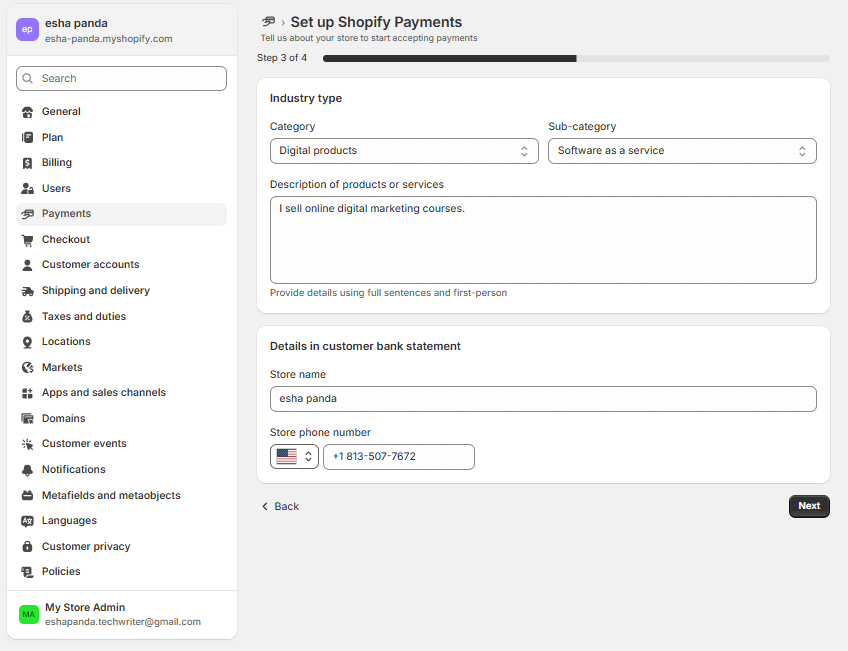Select the Notifications bell icon
848x651 pixels.
26,469
